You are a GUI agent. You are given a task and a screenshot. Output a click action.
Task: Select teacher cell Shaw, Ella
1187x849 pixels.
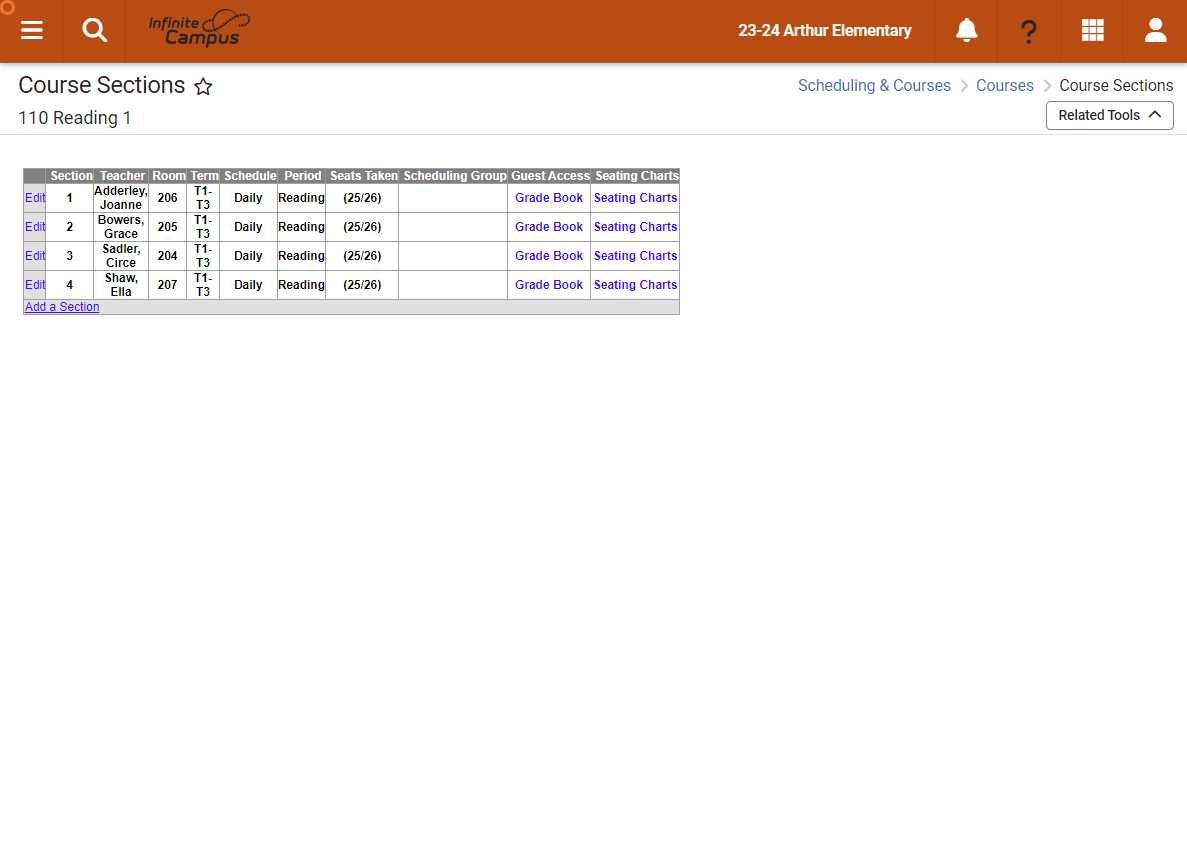120,285
